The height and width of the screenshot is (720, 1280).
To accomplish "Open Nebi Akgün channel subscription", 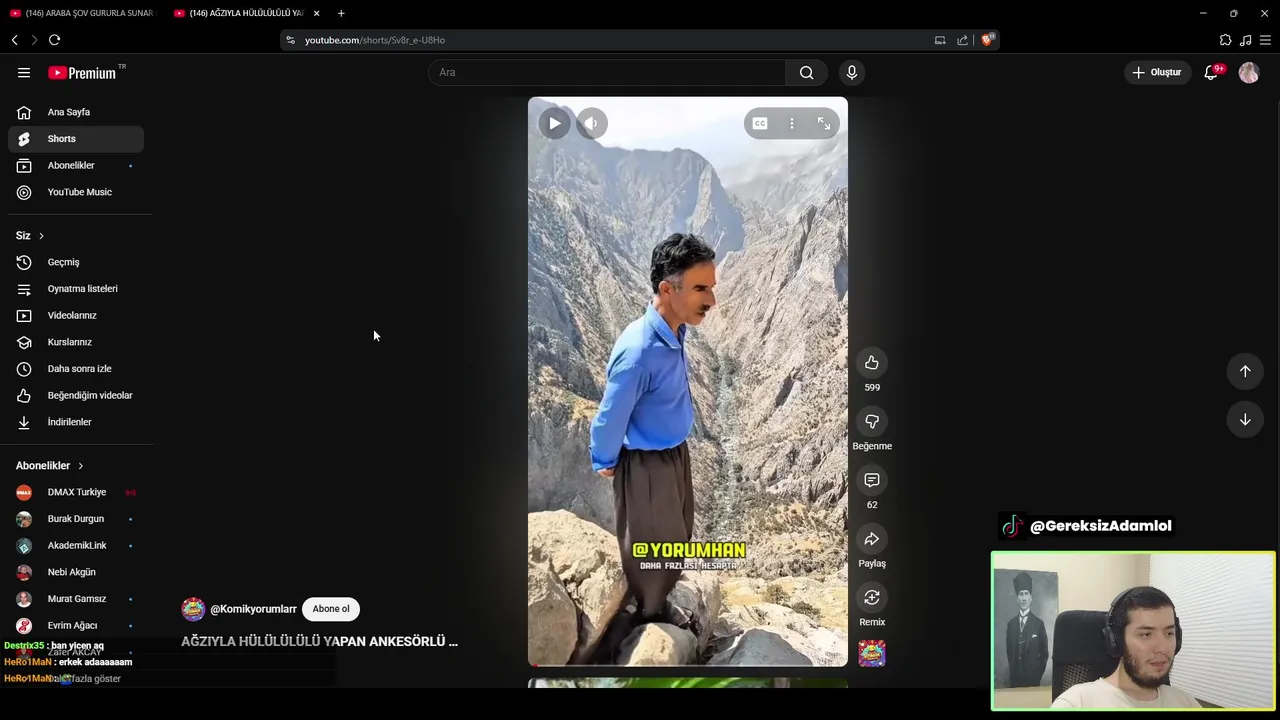I will pos(76,572).
